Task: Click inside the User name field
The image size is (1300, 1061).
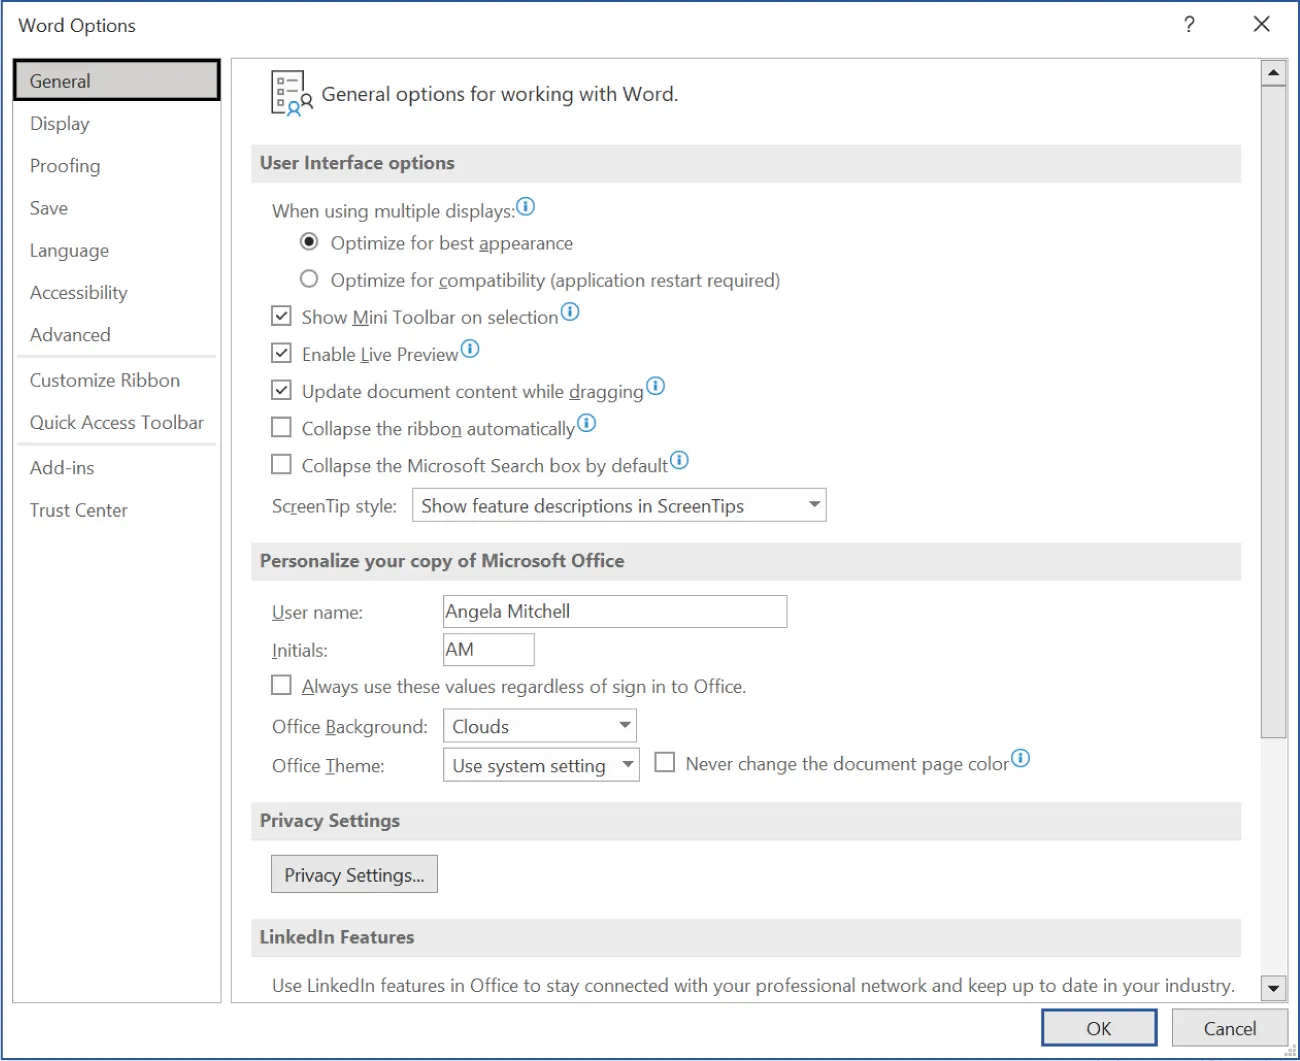Action: pyautogui.click(x=613, y=610)
